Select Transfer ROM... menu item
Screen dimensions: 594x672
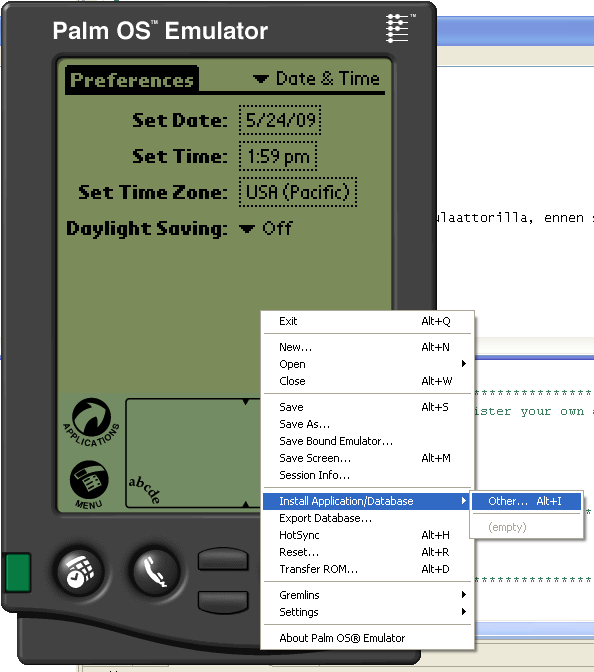(x=368, y=569)
